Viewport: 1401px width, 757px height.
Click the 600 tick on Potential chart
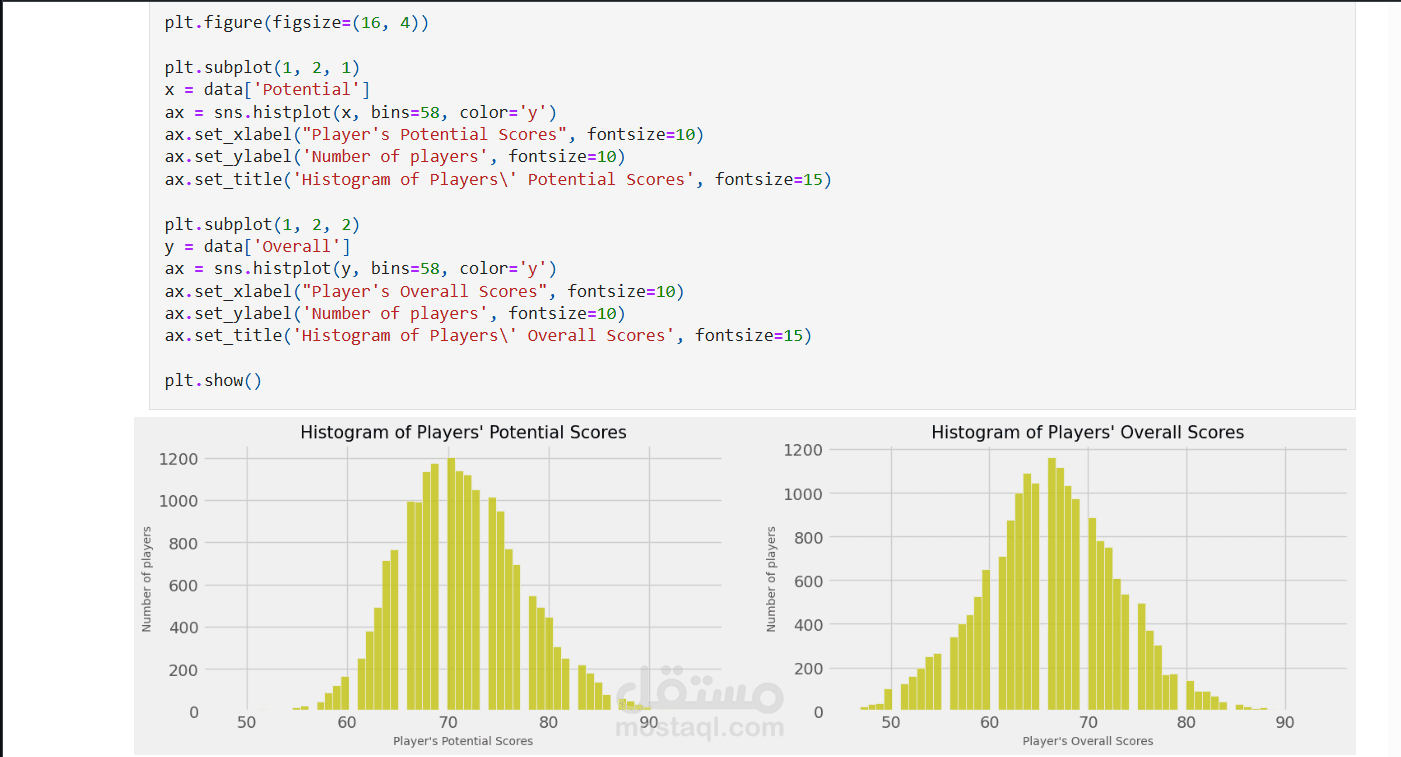(183, 586)
